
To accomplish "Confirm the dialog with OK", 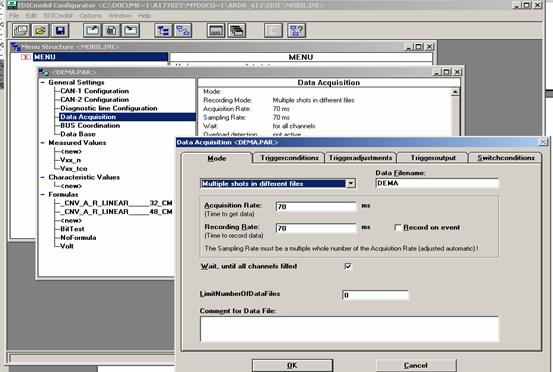I will pyautogui.click(x=292, y=365).
